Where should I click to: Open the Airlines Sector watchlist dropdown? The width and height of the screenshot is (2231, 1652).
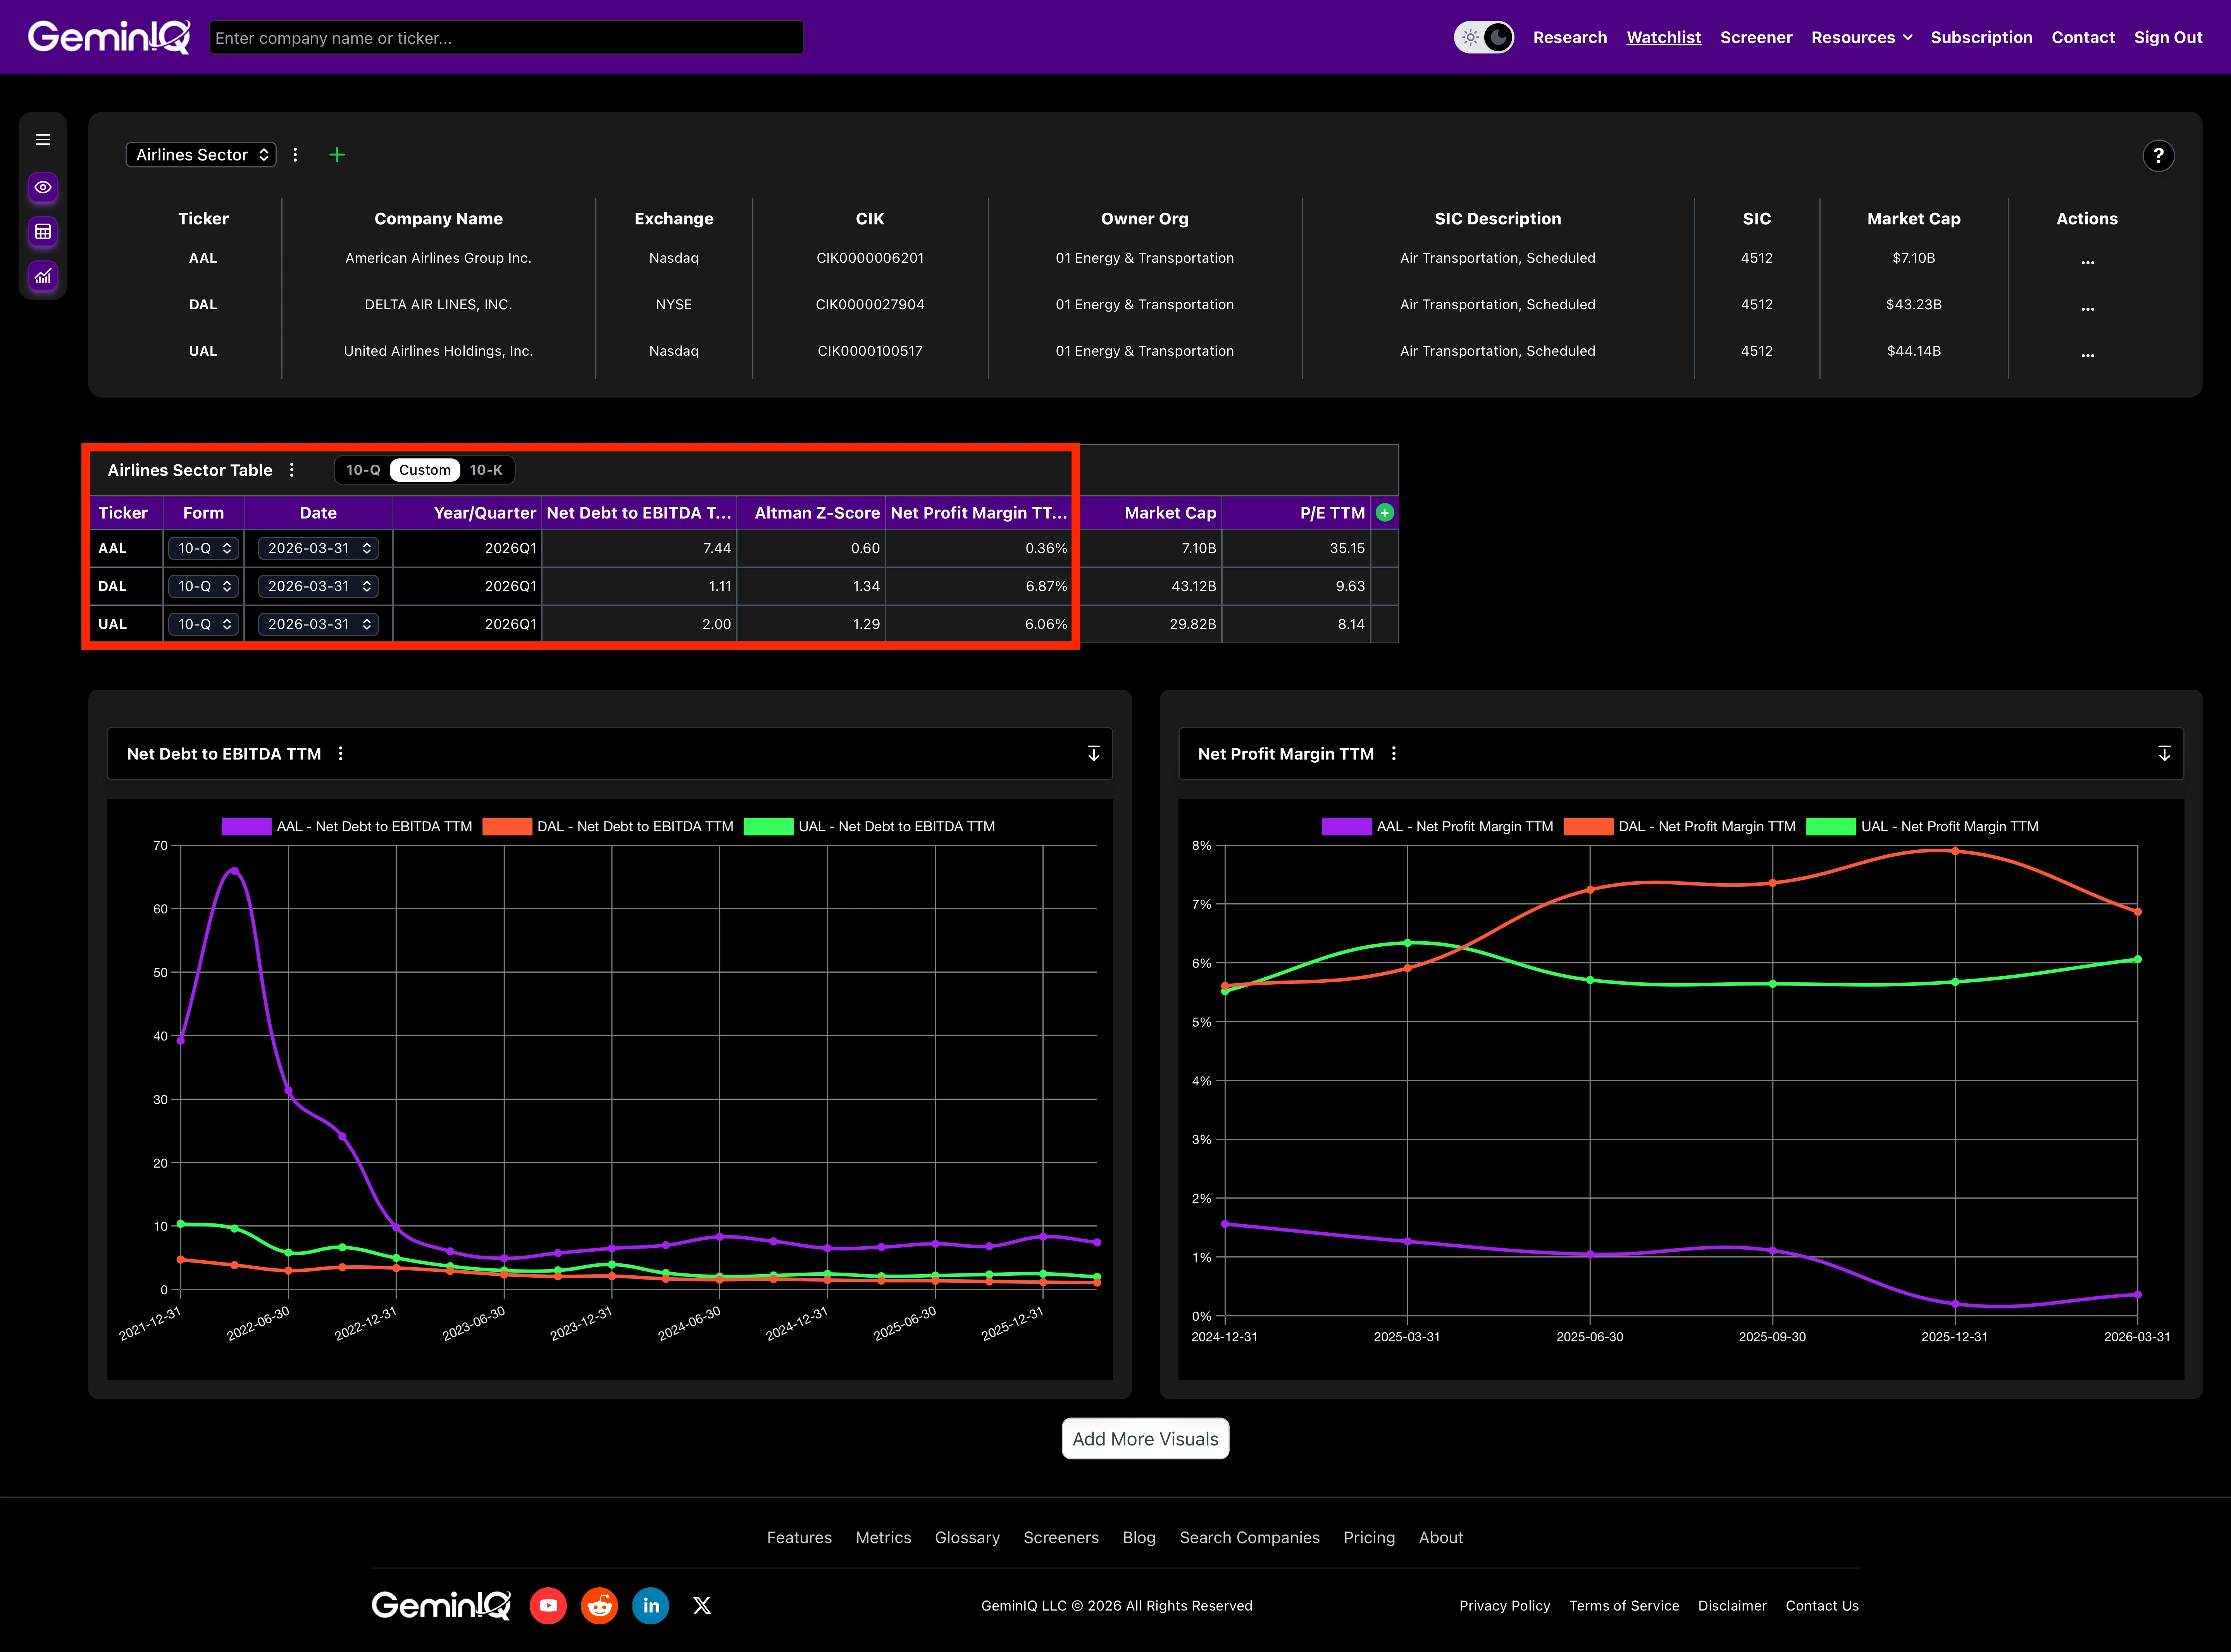(201, 155)
